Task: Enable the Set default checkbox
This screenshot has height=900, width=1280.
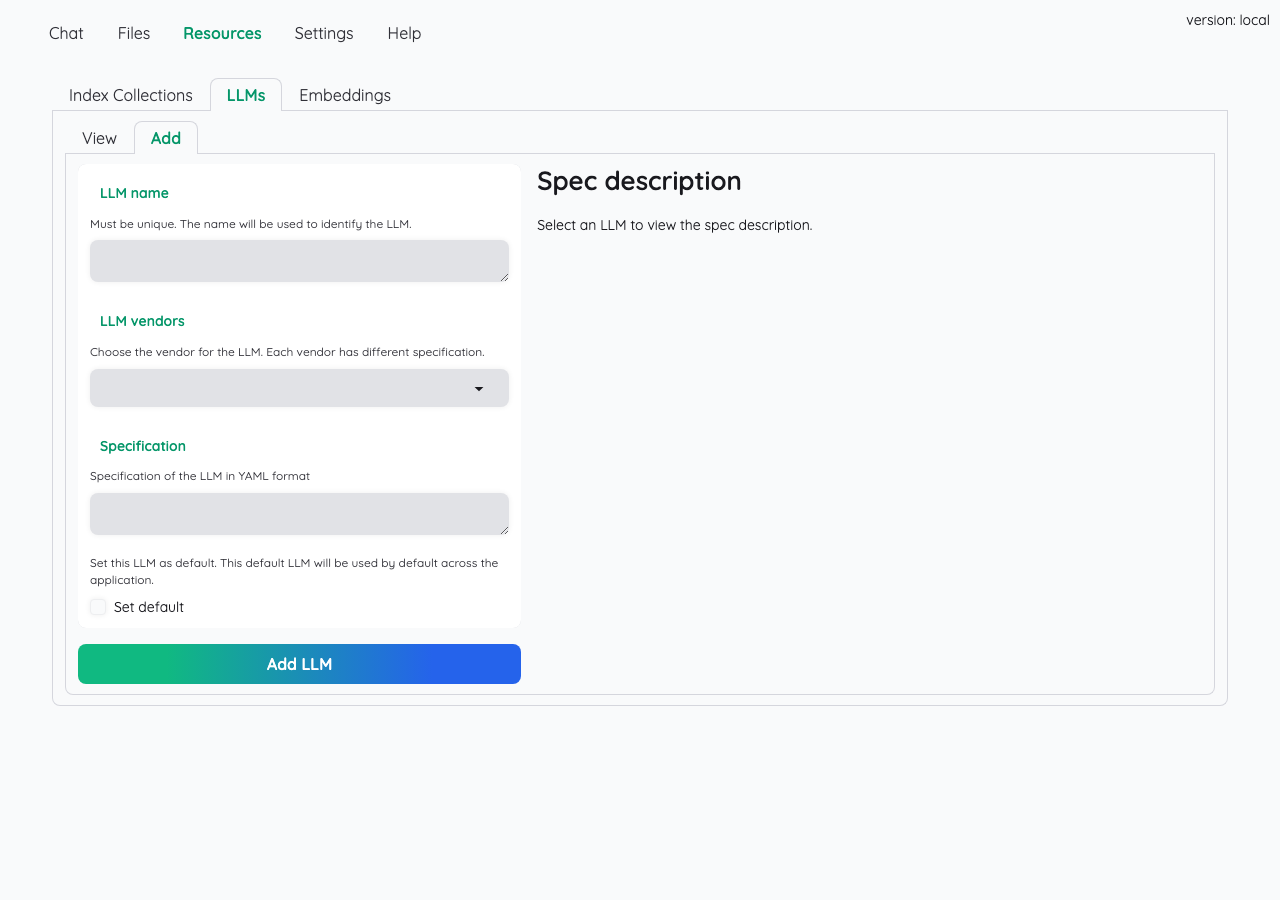Action: pyautogui.click(x=98, y=607)
